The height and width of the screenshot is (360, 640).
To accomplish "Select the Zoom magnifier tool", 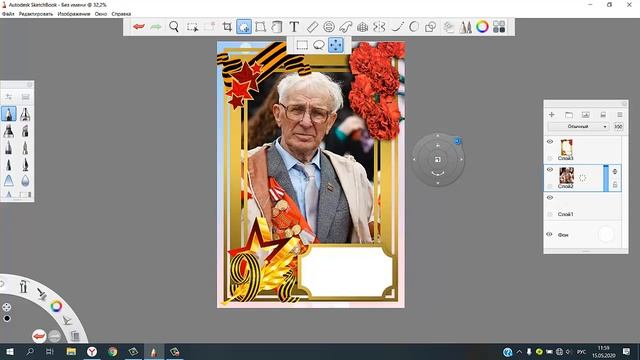I will (x=174, y=27).
